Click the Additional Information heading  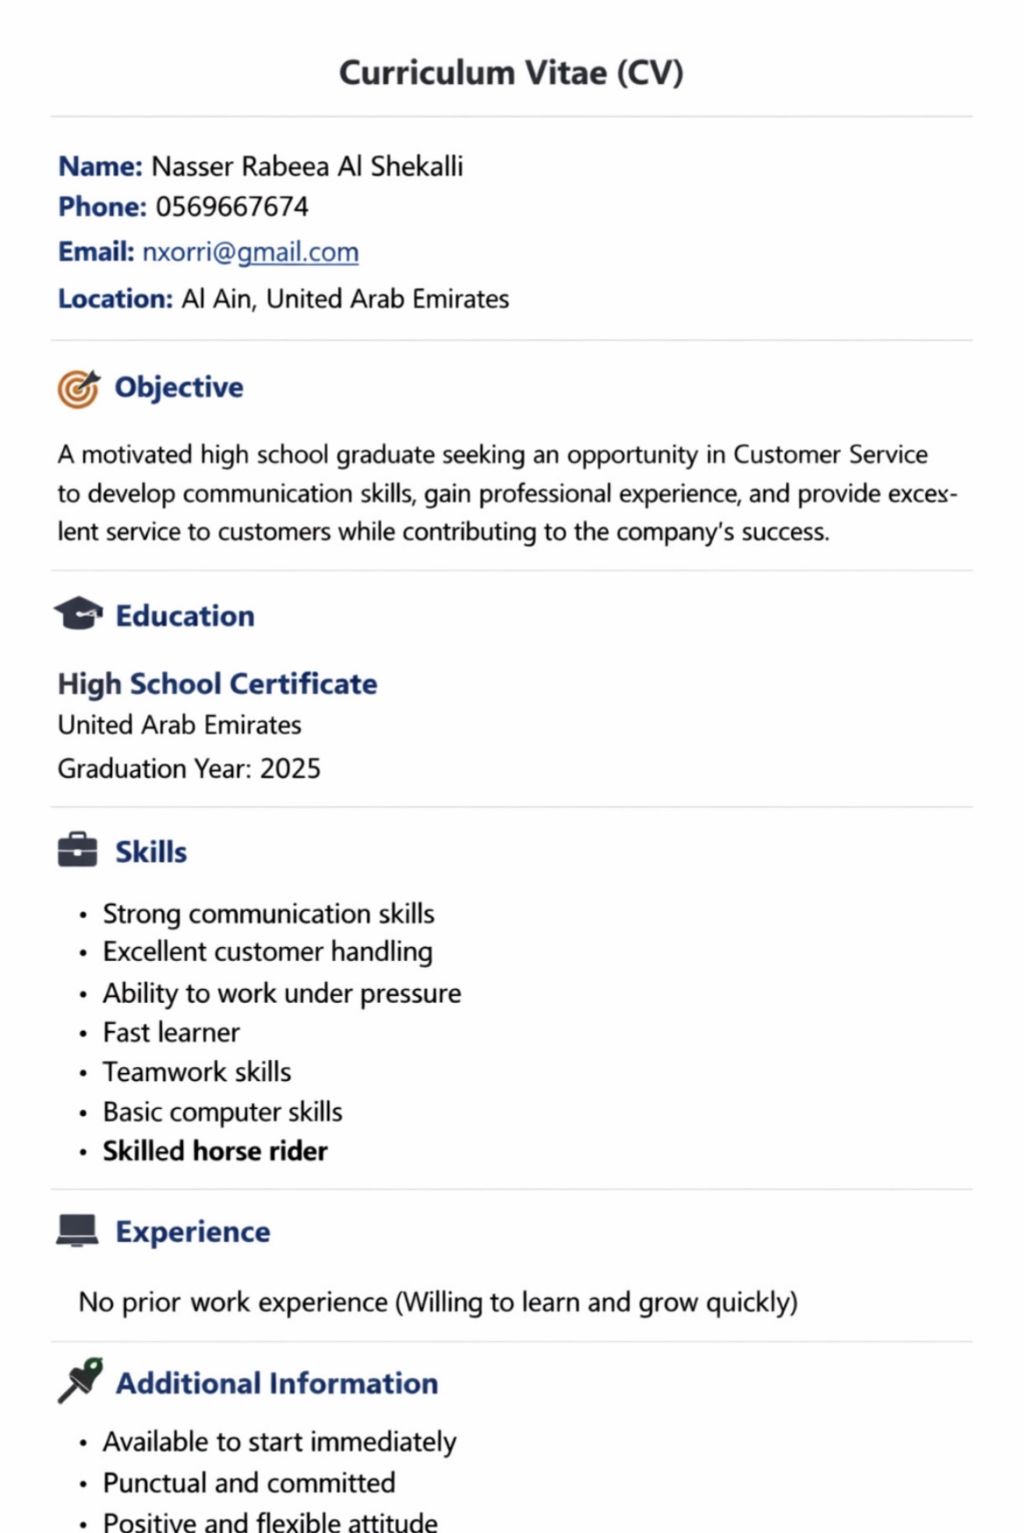coord(277,1383)
